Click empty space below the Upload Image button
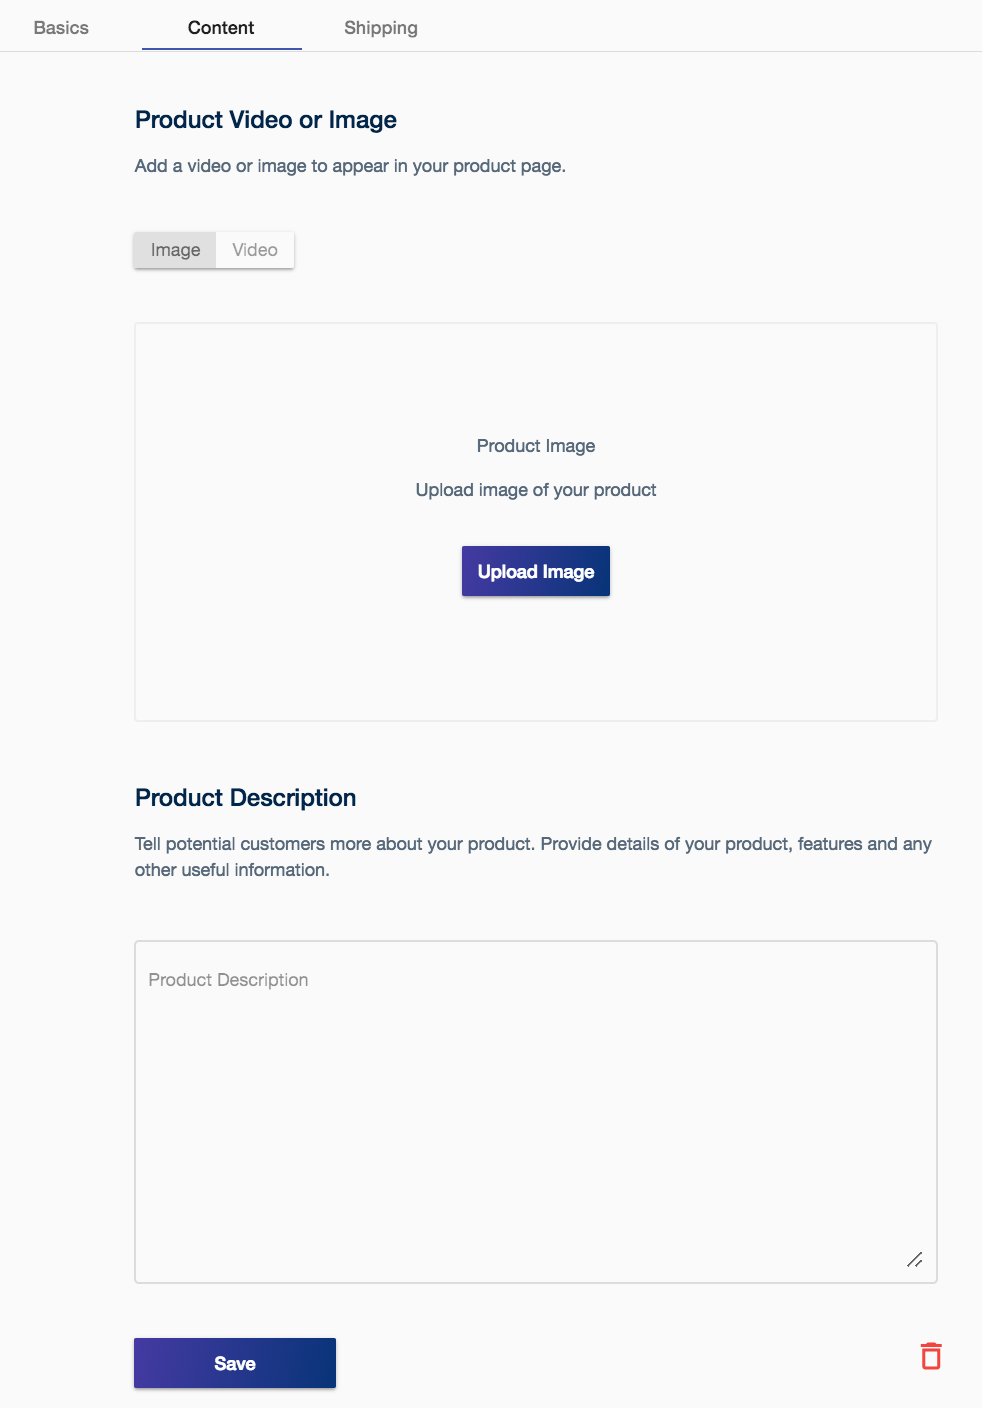982x1408 pixels. point(536,660)
